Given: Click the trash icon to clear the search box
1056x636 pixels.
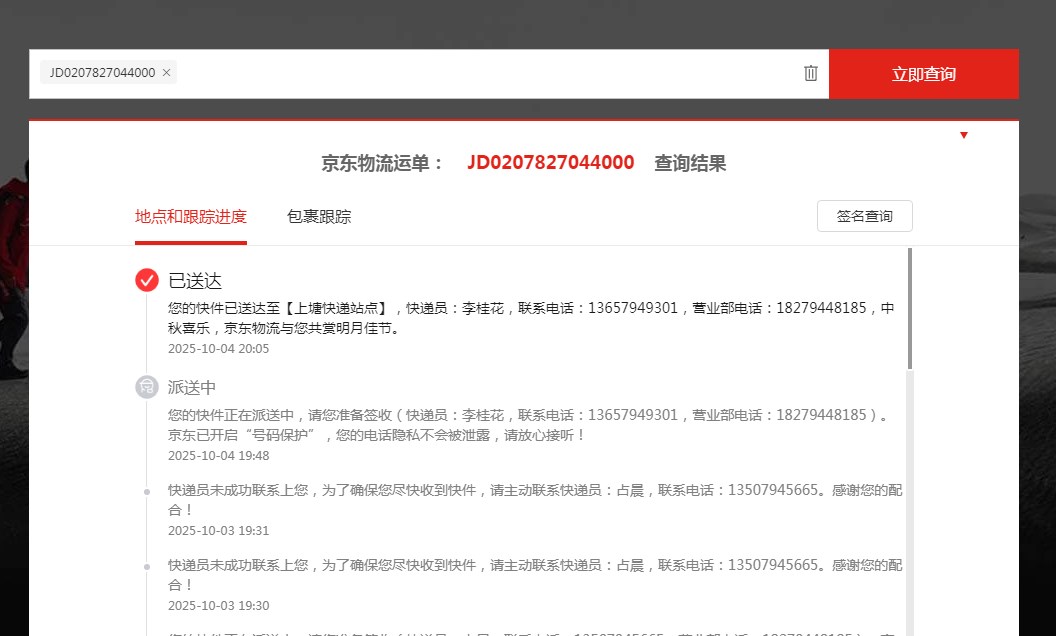Looking at the screenshot, I should [x=811, y=73].
